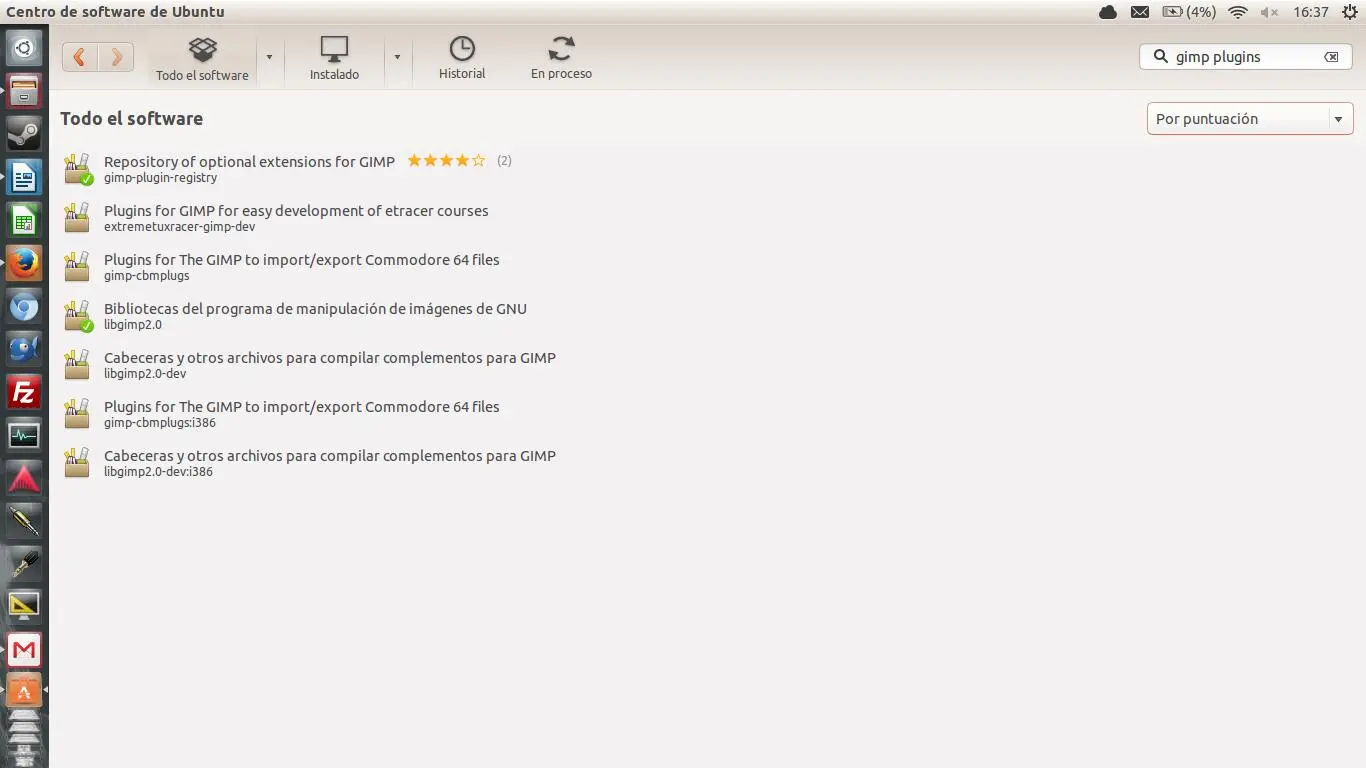Click the installed libgimp2.0 package icon
1366x768 pixels.
pyautogui.click(x=78, y=316)
